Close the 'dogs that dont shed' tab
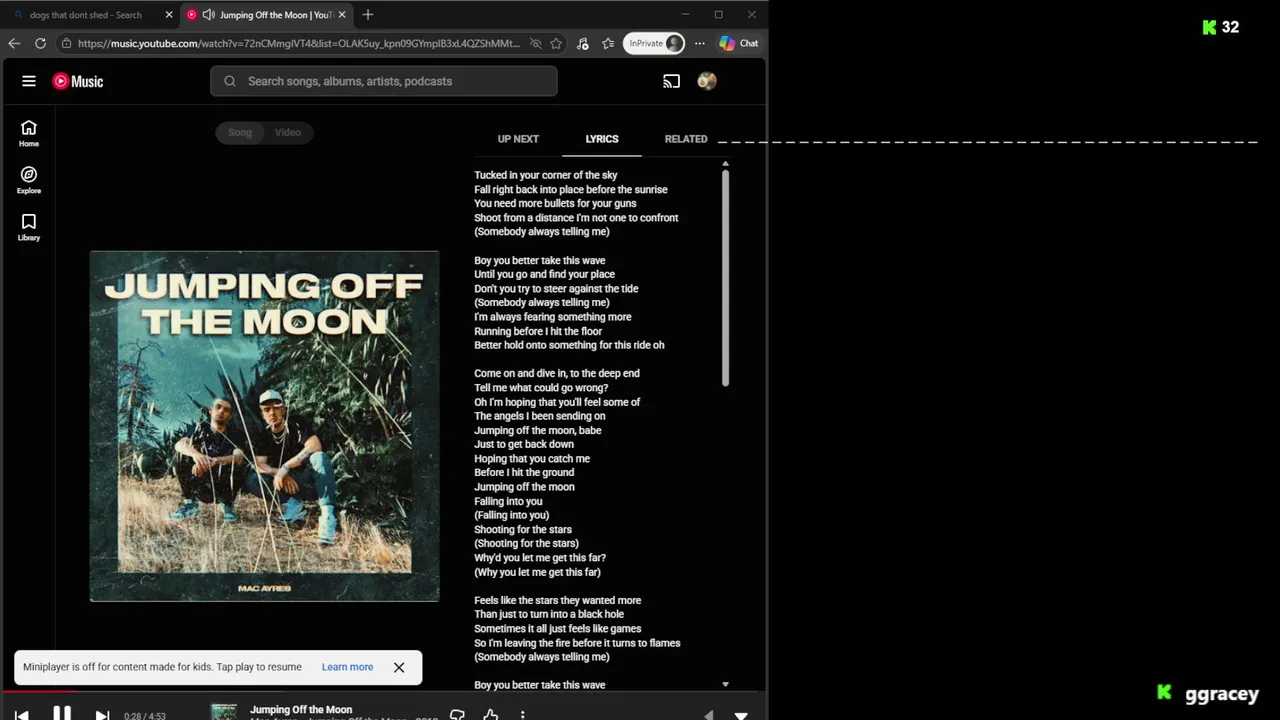Screen dimensions: 1280x720 168,15
